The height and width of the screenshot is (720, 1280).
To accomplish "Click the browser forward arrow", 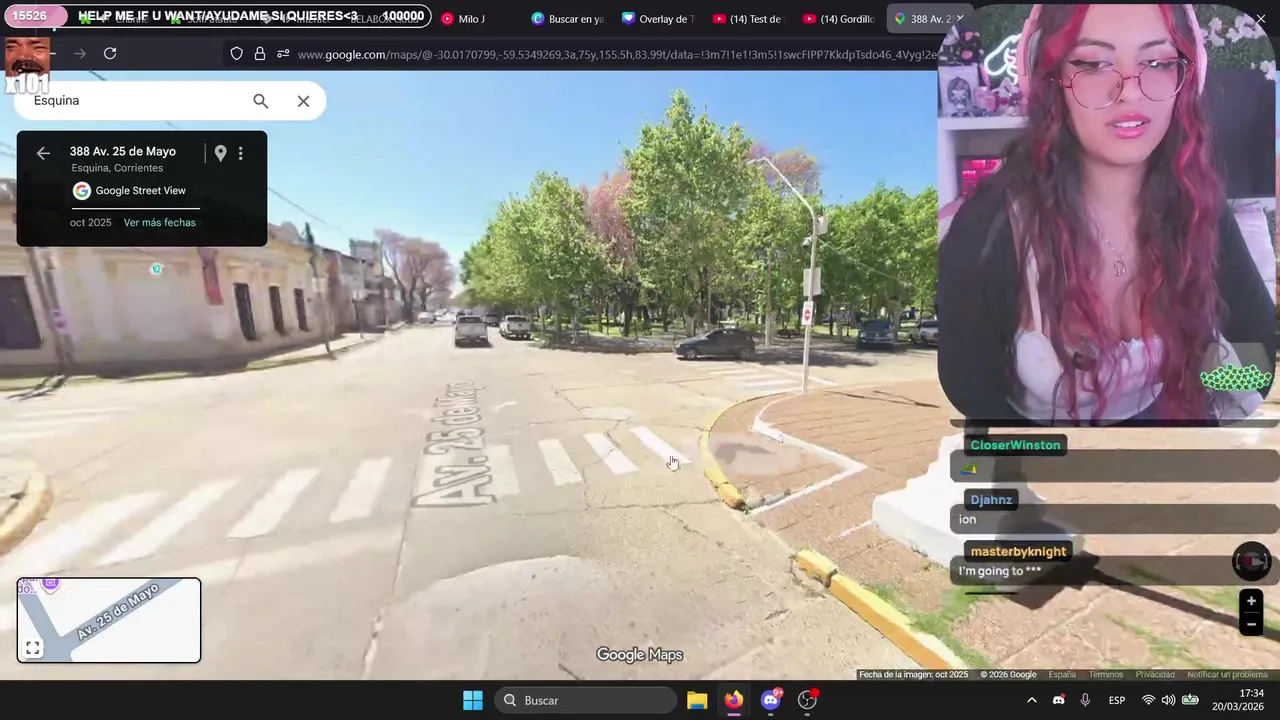I will pos(80,54).
